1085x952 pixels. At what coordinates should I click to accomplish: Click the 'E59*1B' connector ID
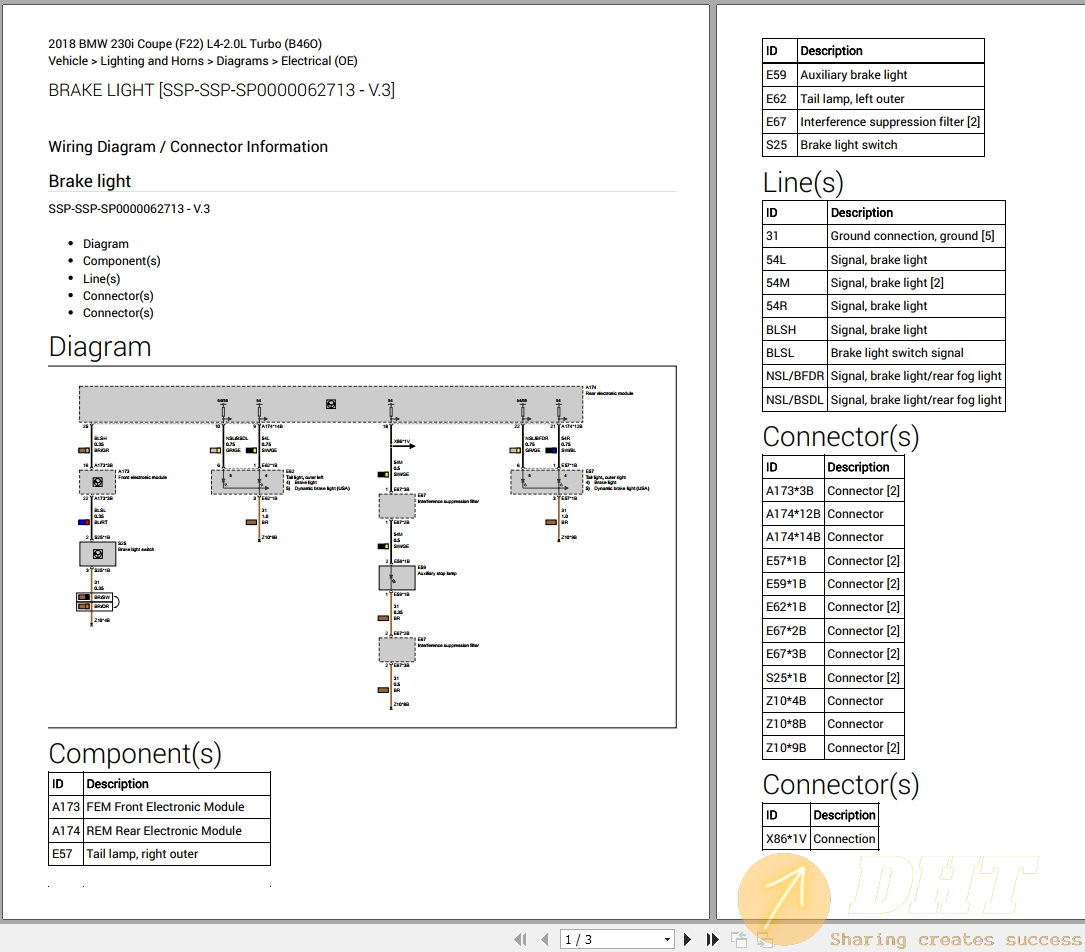point(793,584)
